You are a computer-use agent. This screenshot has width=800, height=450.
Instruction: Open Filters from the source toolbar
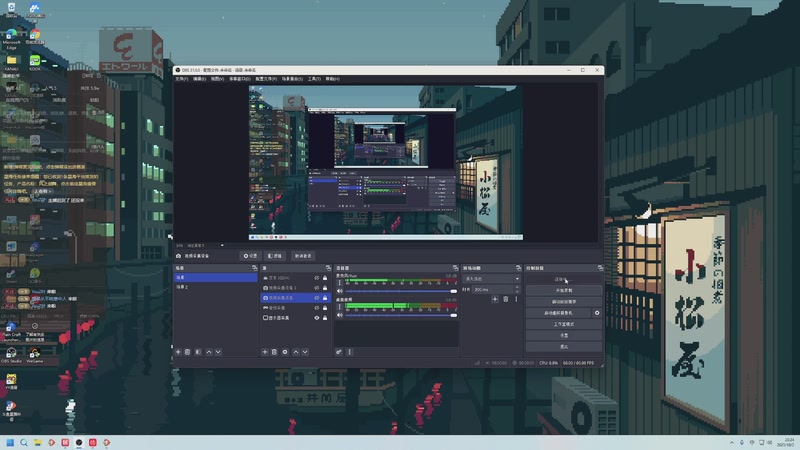pos(275,256)
